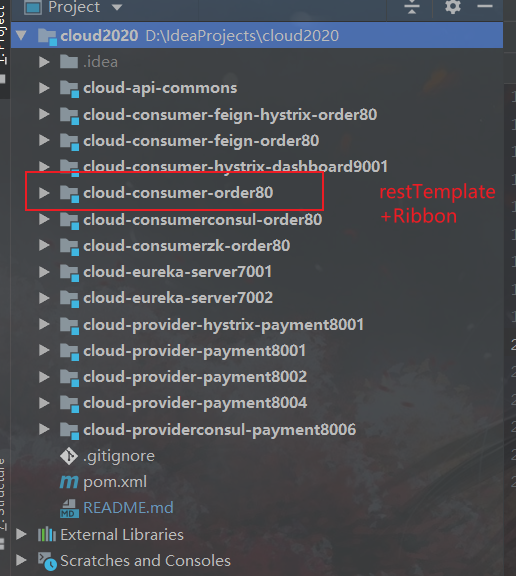Screen dimensions: 516x576
Task: Click the External Libraries bar-chart icon
Action: (x=47, y=534)
